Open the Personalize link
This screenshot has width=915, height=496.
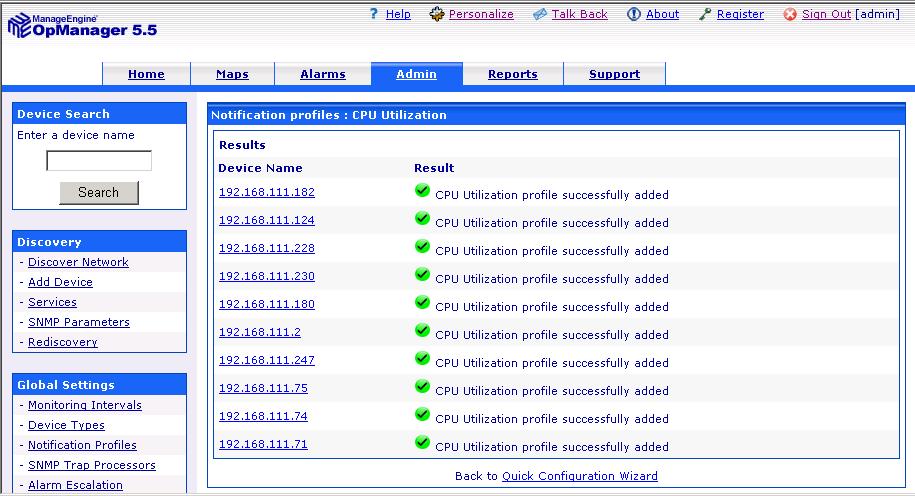[x=481, y=14]
